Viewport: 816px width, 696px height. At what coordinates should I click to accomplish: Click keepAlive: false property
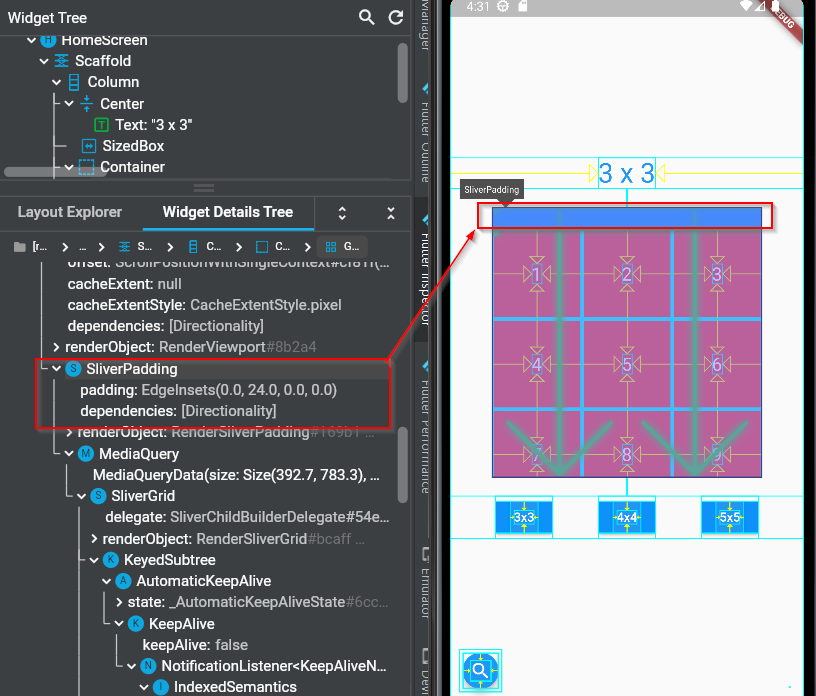point(195,645)
